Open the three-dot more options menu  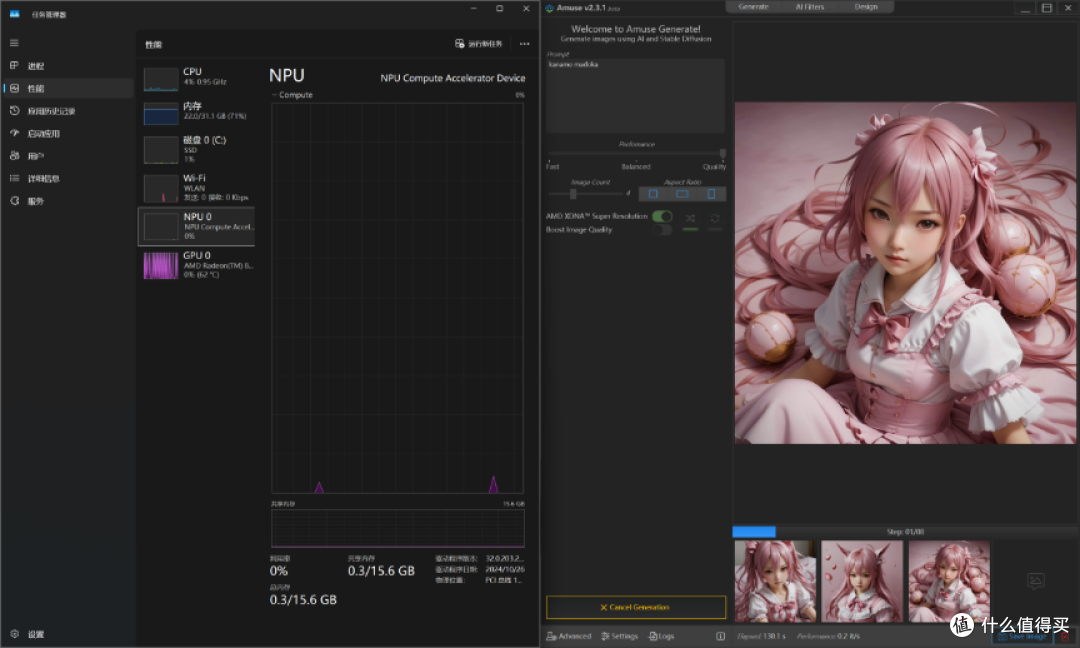coord(525,43)
